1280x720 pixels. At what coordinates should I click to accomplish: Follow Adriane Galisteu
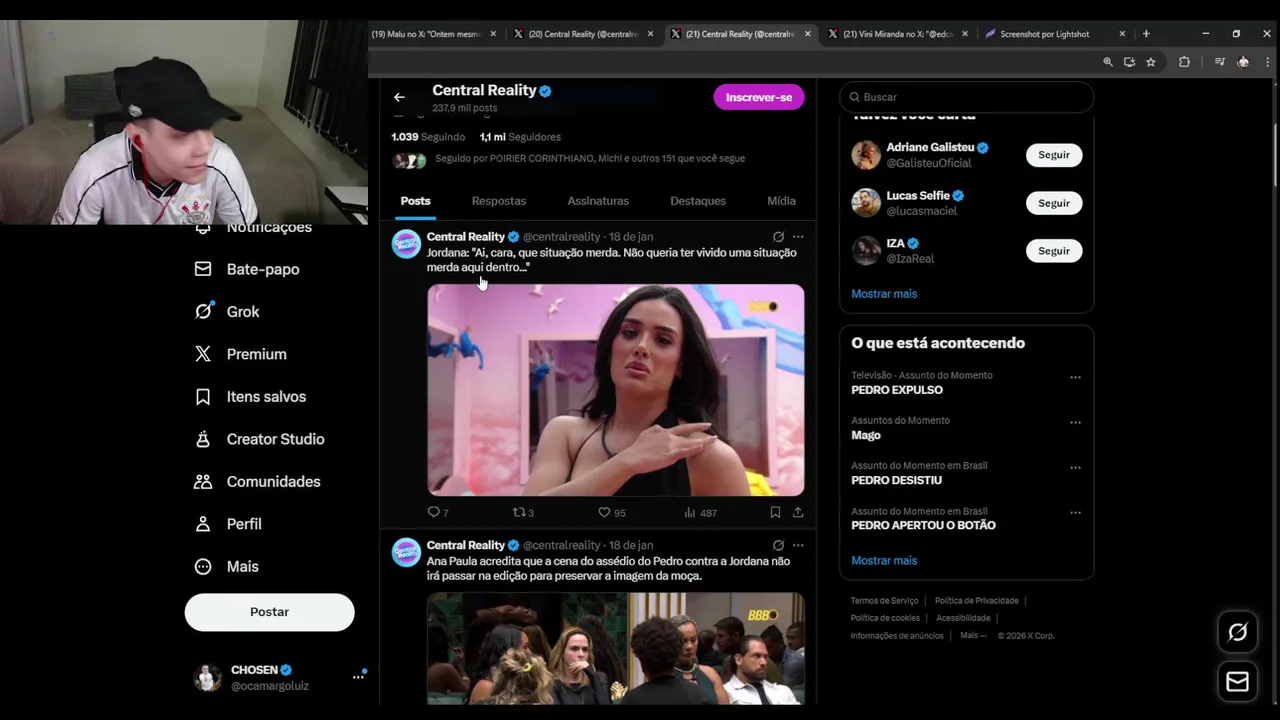(x=1053, y=155)
